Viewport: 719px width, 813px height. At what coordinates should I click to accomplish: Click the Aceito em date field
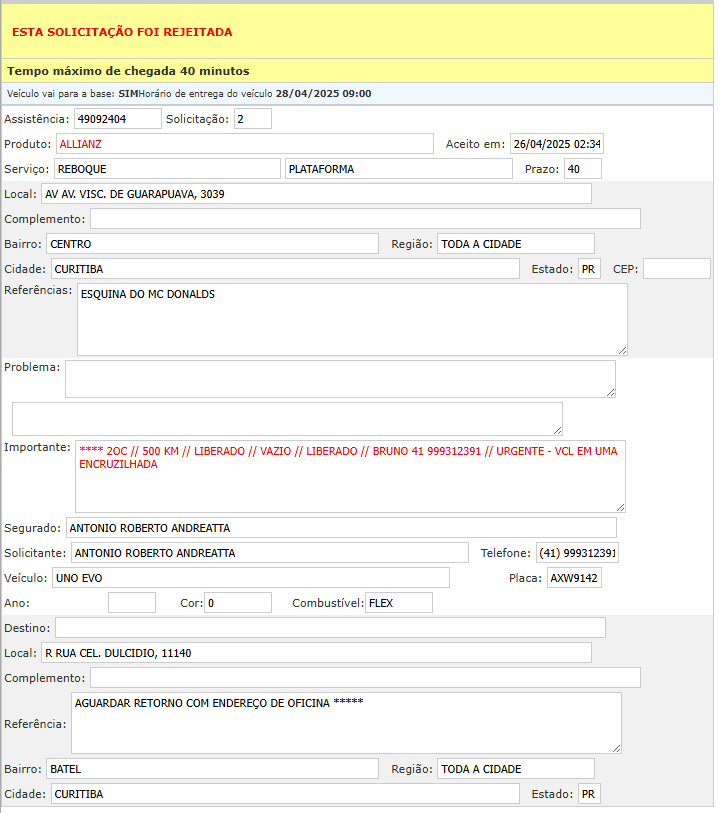point(557,144)
